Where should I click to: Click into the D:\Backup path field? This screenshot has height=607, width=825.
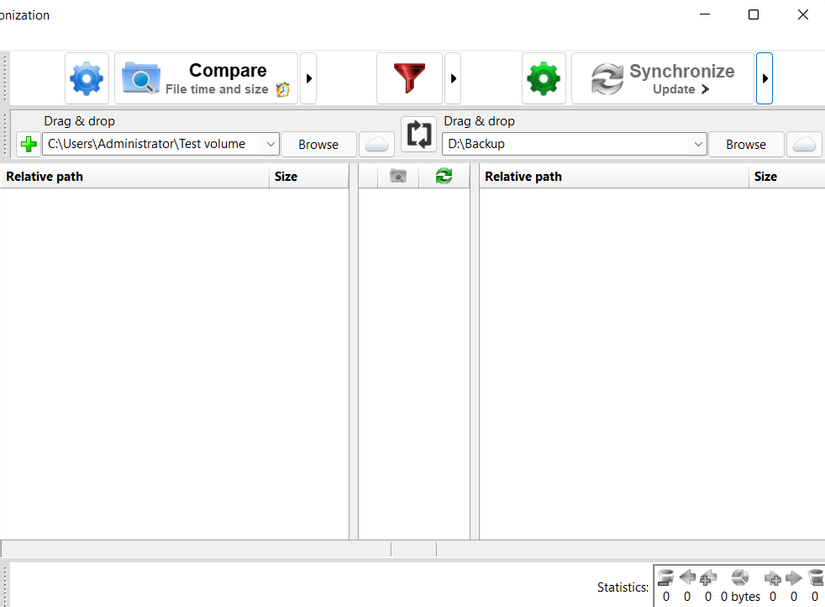(x=567, y=144)
